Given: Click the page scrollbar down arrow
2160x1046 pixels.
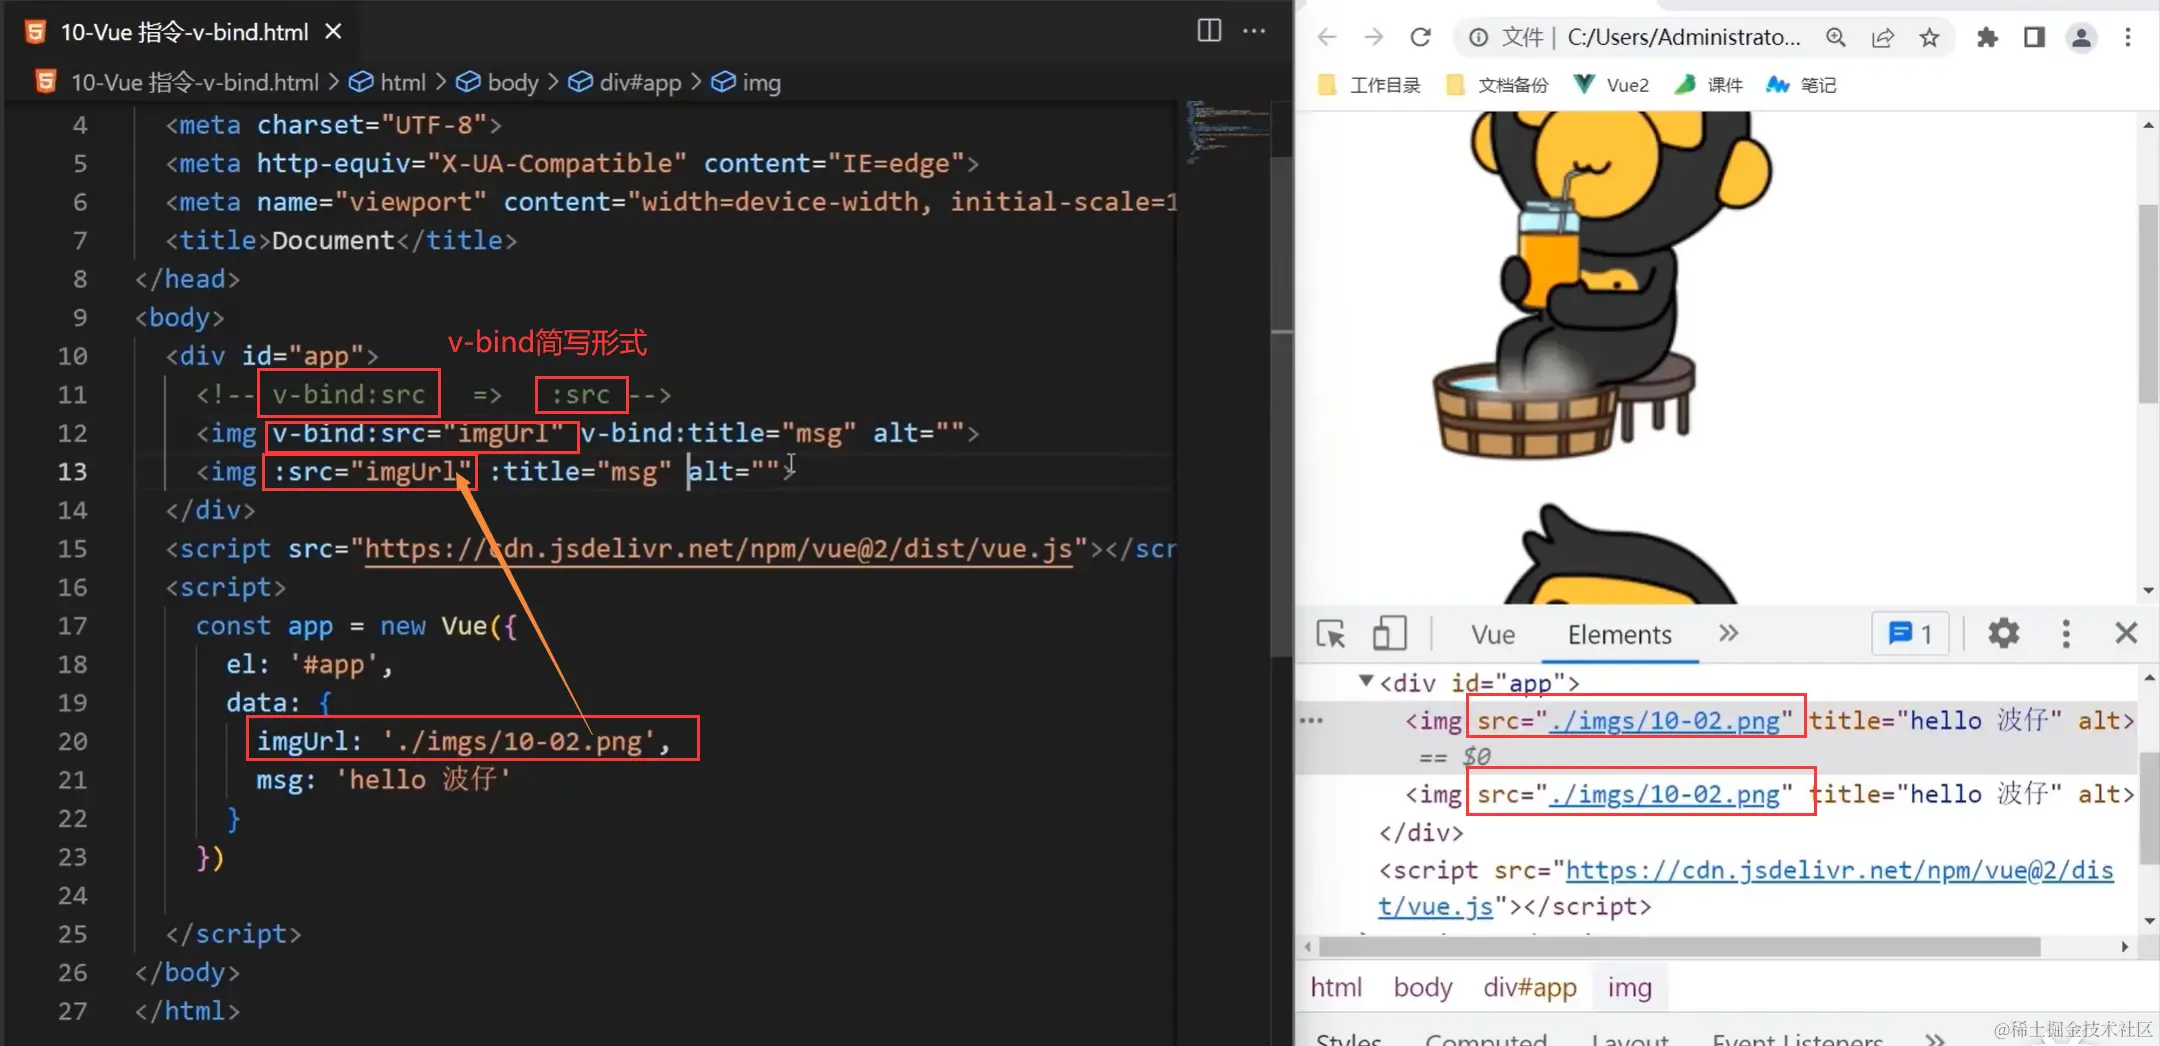Looking at the screenshot, I should [x=2148, y=590].
